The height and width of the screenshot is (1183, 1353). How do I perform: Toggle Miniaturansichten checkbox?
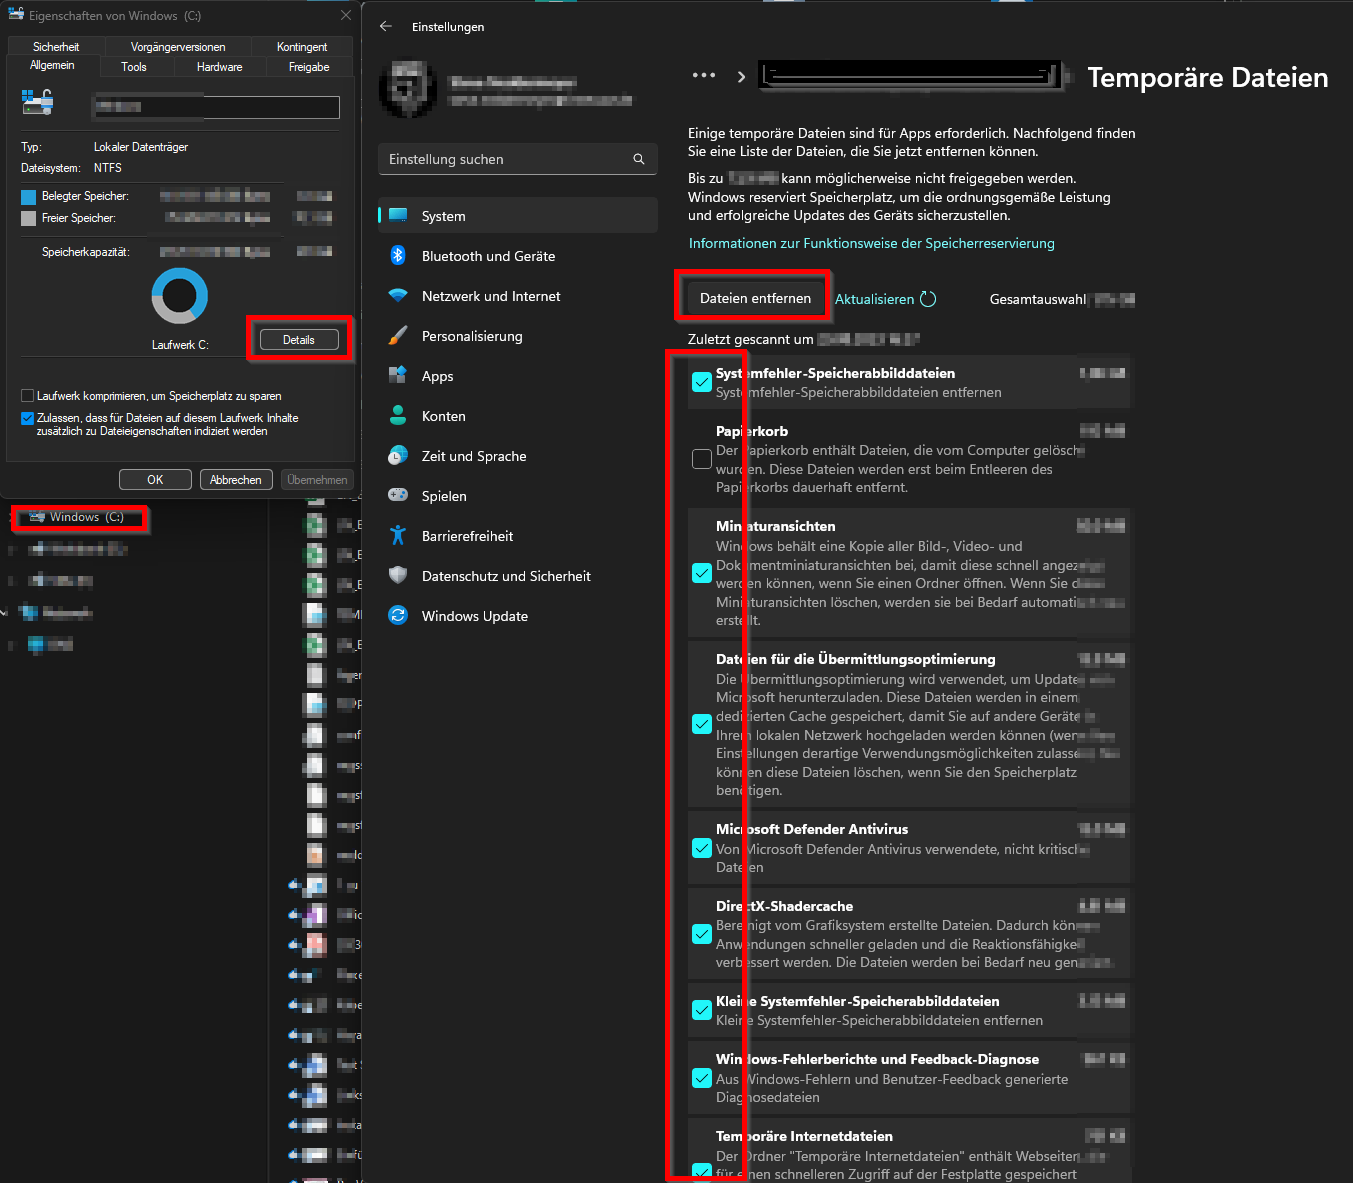pos(702,573)
